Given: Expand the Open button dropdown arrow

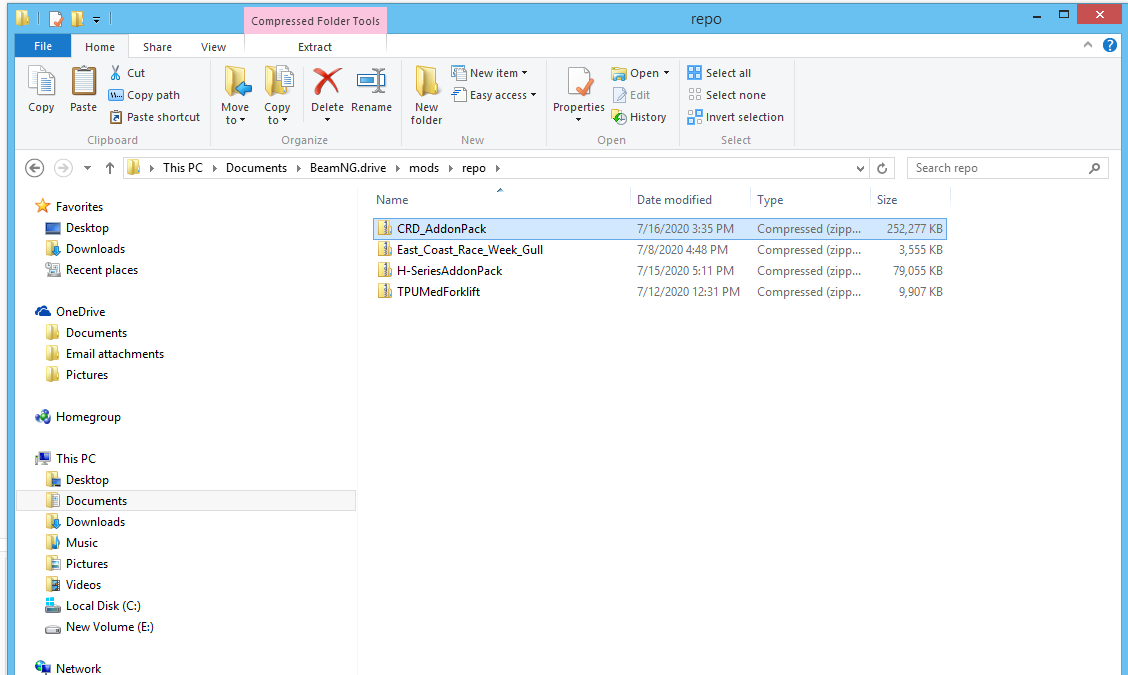Looking at the screenshot, I should tap(666, 73).
